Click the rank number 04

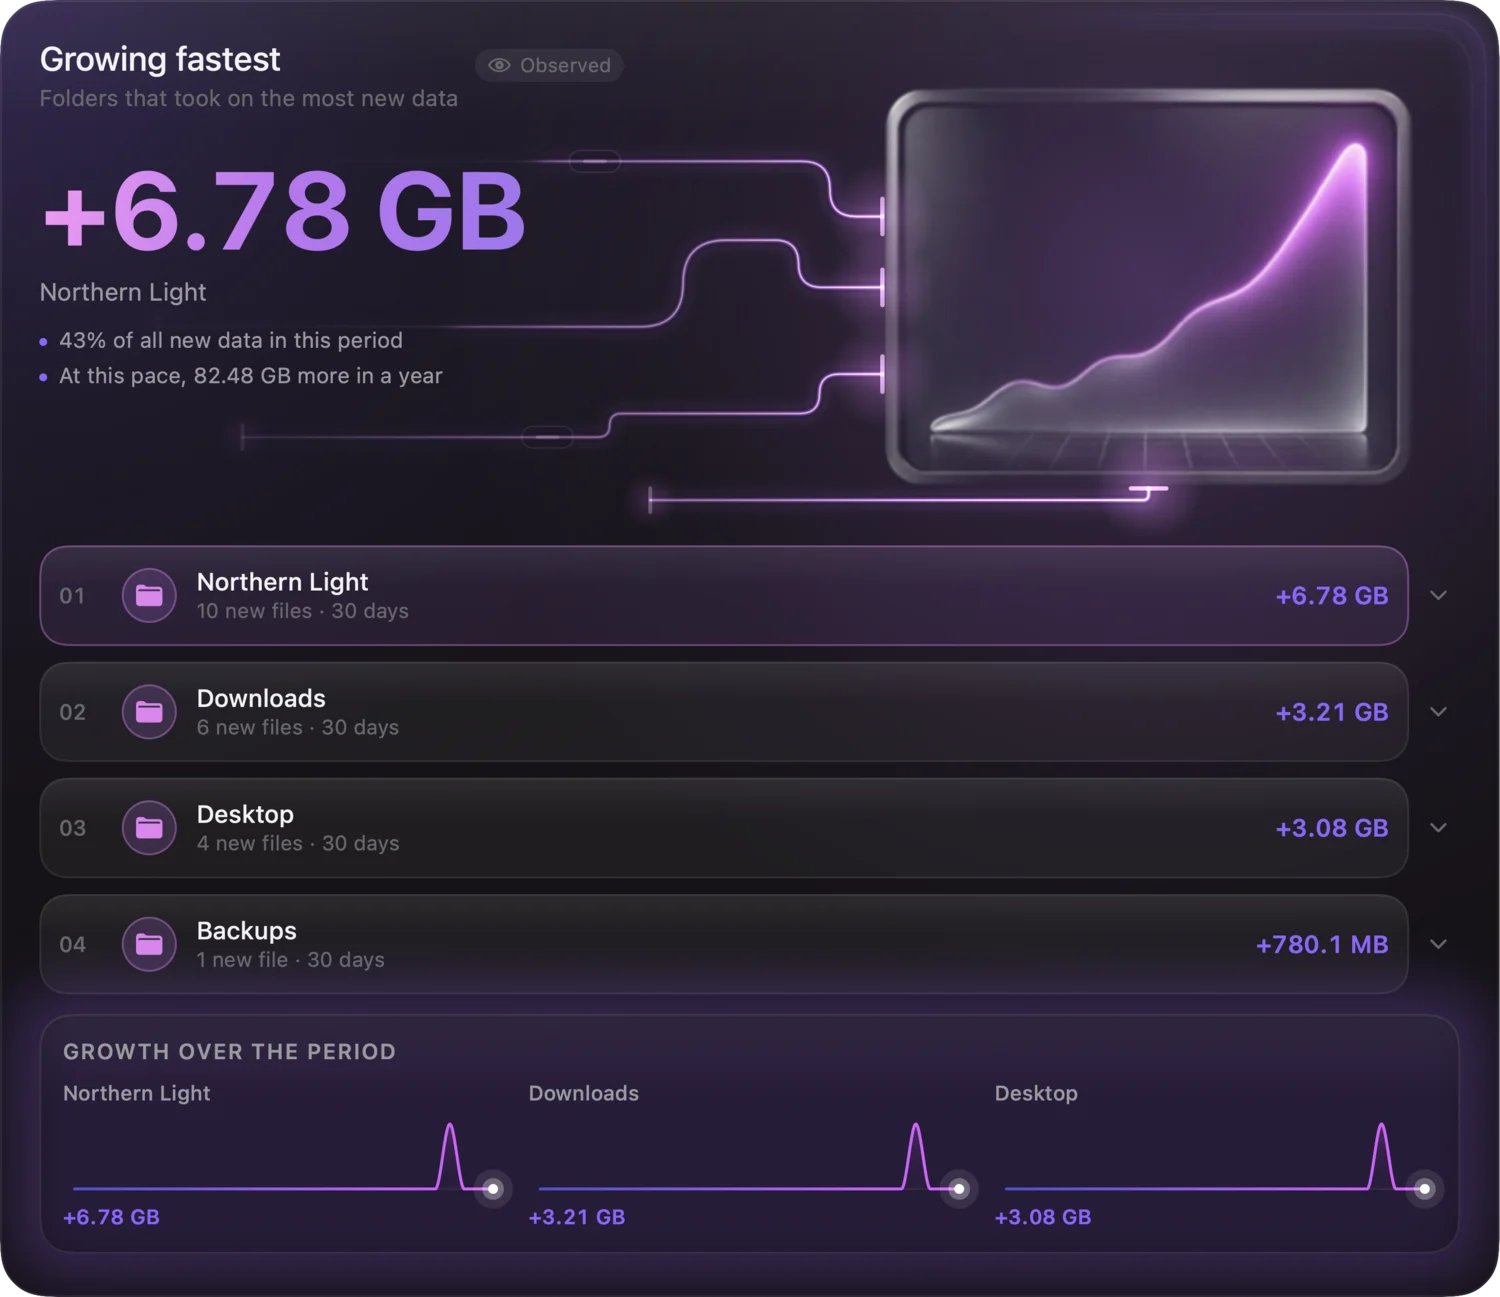[72, 945]
